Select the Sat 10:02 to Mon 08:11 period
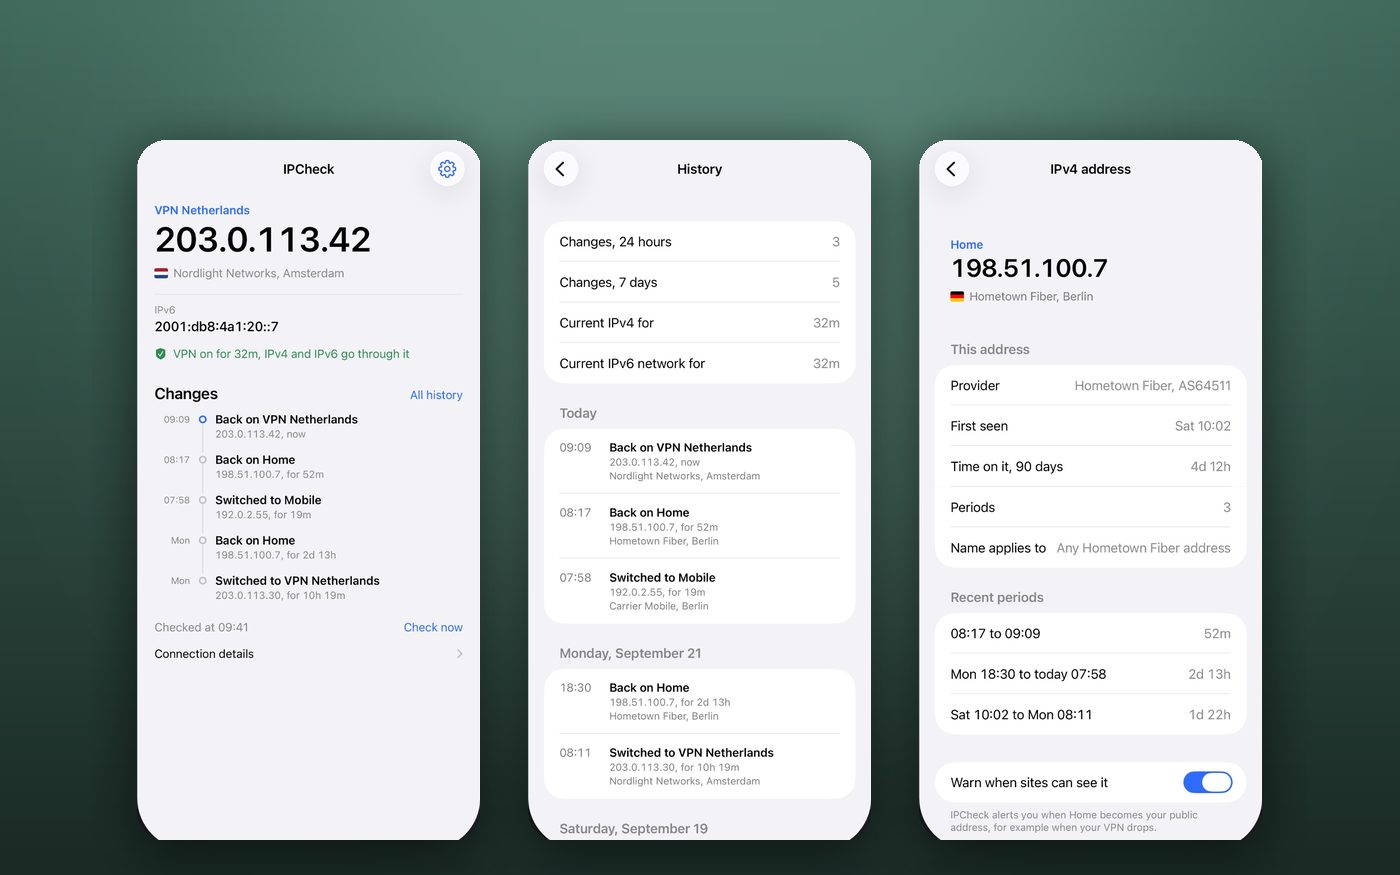The height and width of the screenshot is (875, 1400). [1091, 714]
